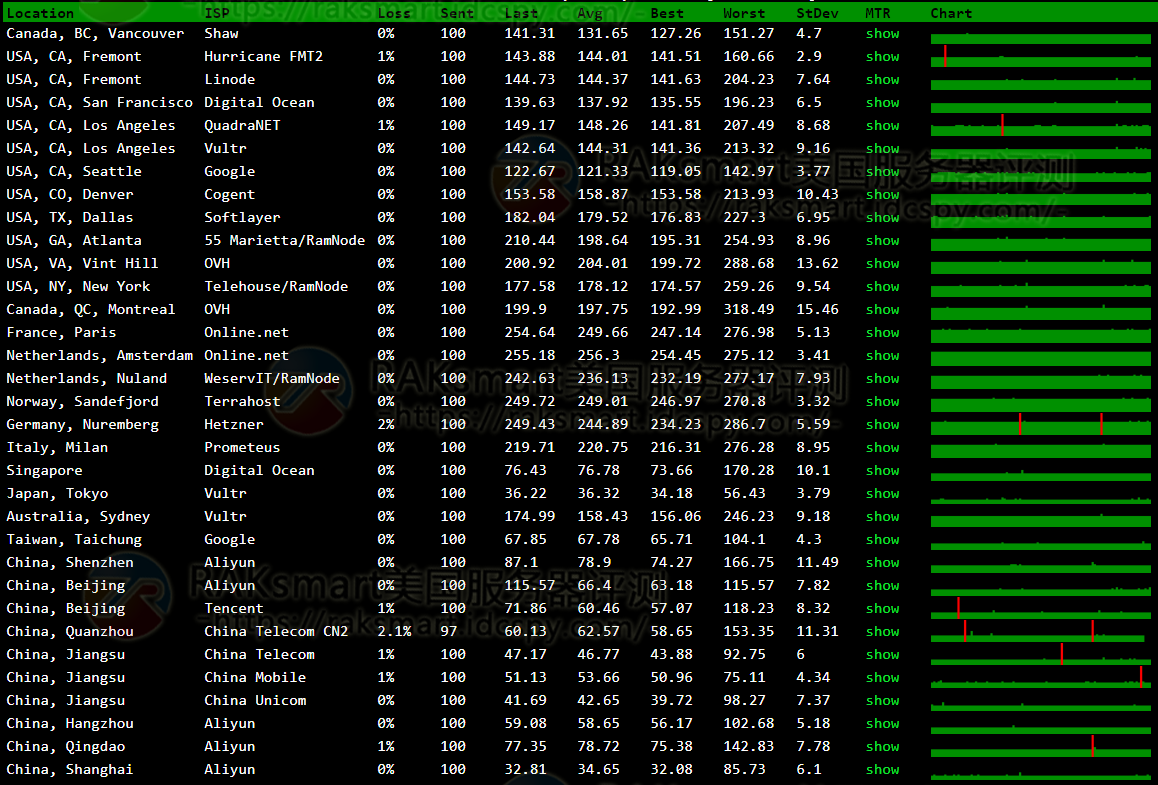Select the 'Canada, BC, Vancouver' location cell
This screenshot has height=785, width=1158.
(x=95, y=34)
